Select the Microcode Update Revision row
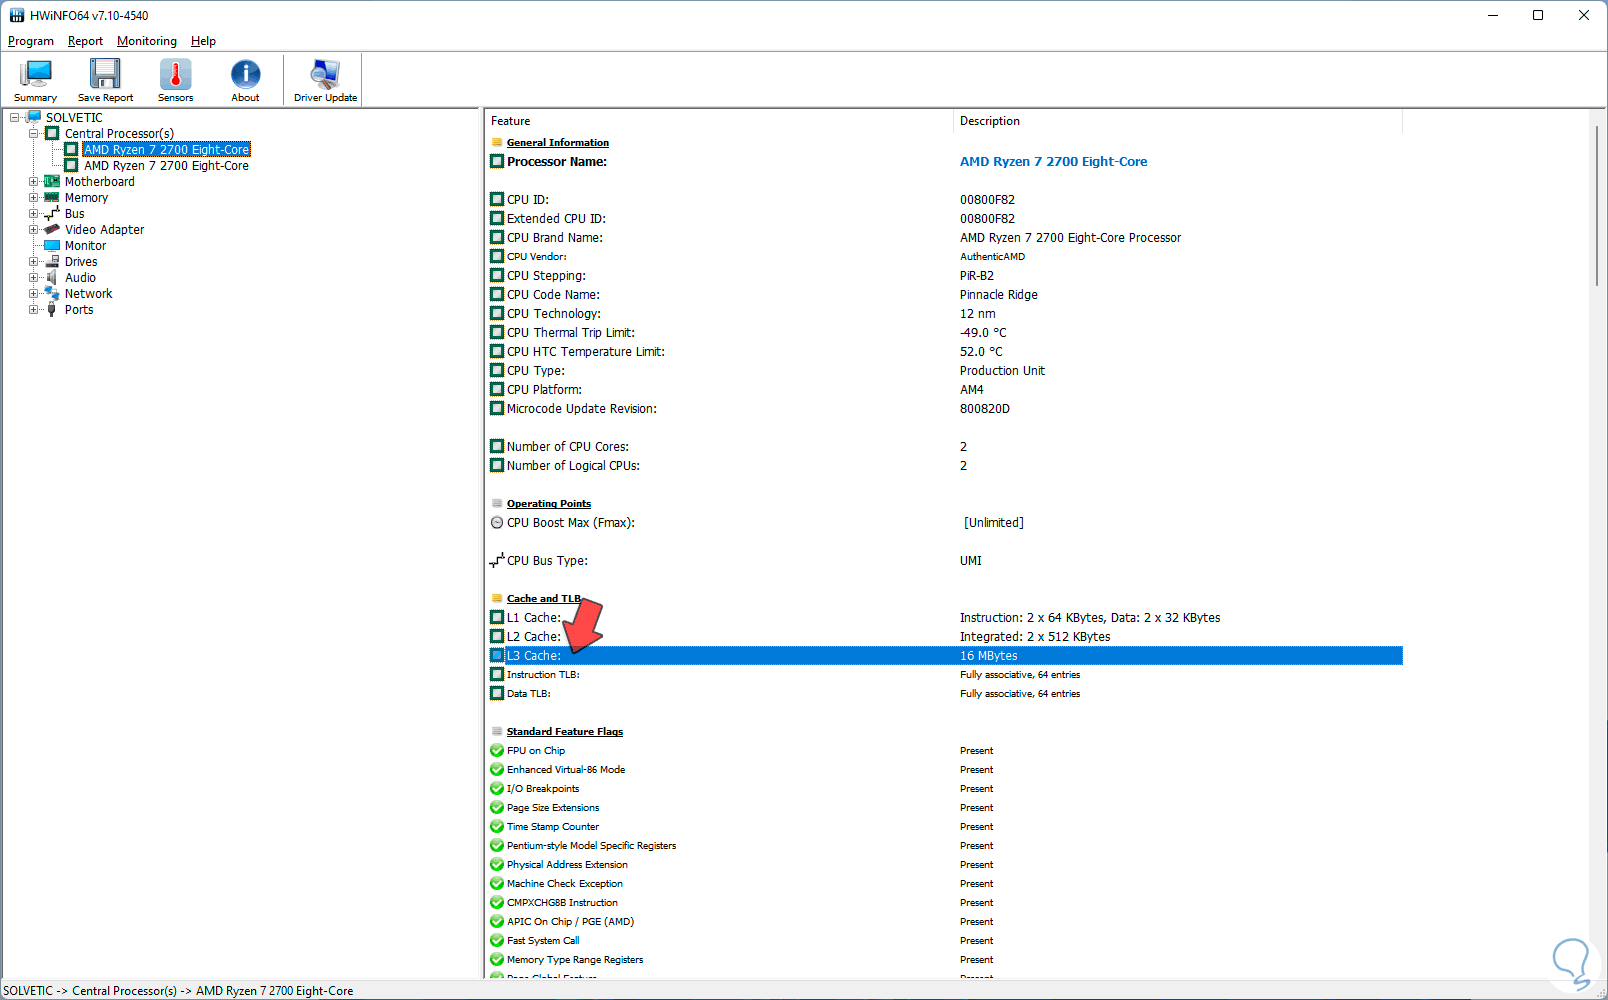This screenshot has width=1608, height=1000. point(945,409)
